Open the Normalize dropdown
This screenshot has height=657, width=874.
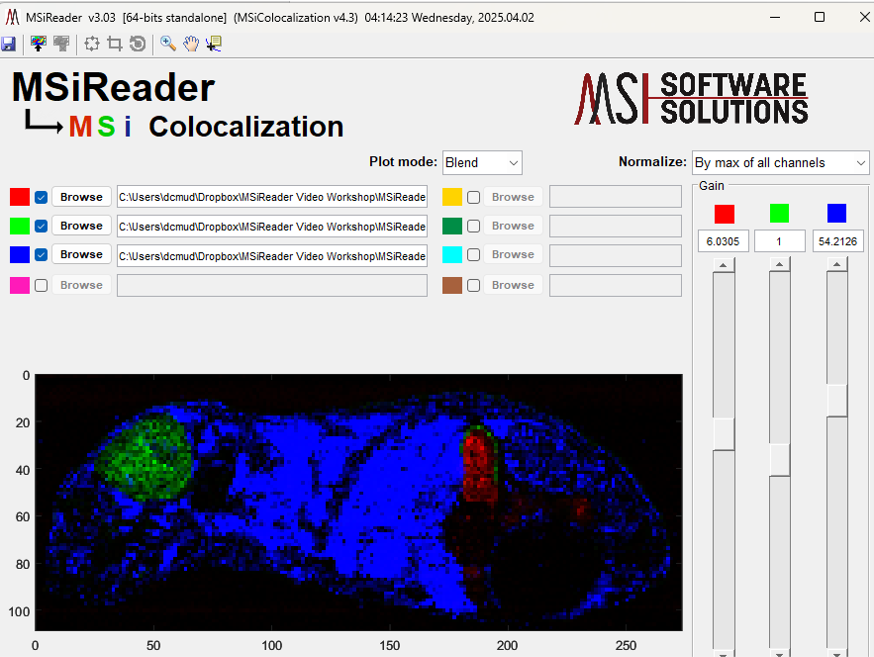[x=780, y=163]
